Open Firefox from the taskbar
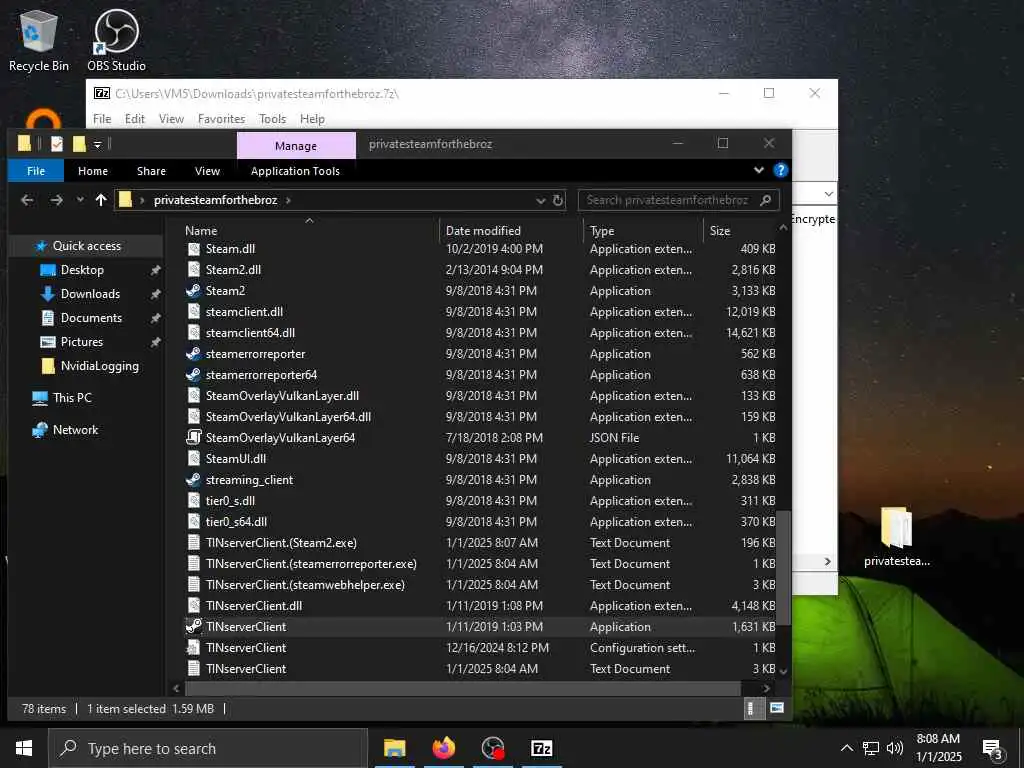This screenshot has height=768, width=1024. tap(443, 748)
